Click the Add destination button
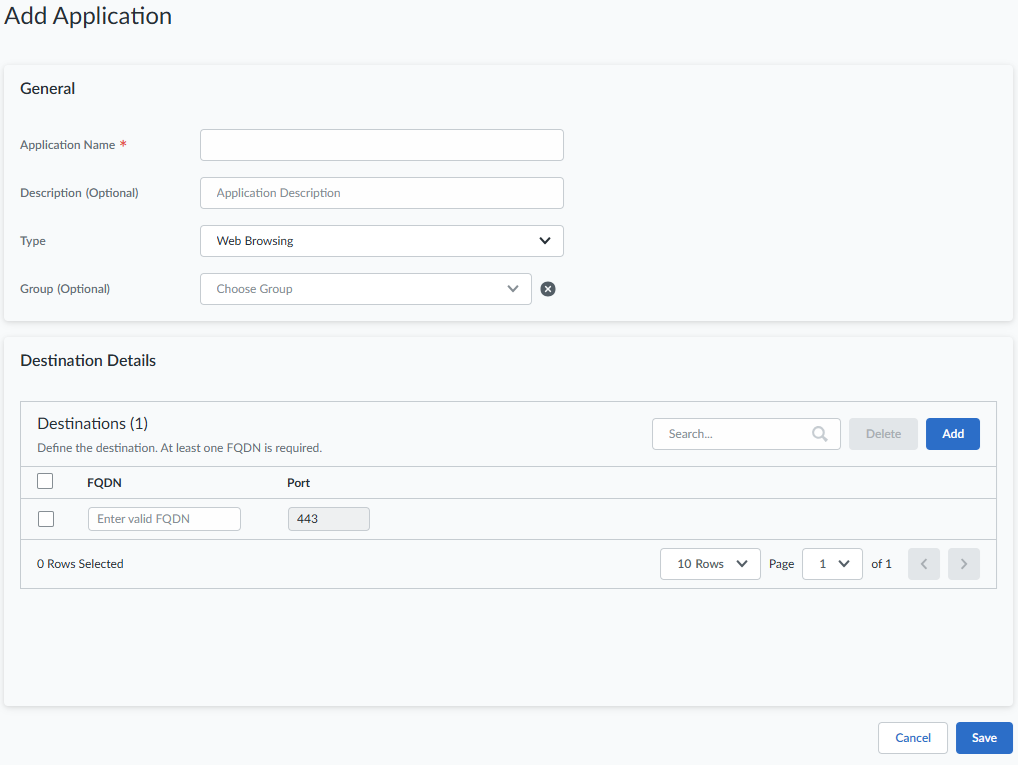This screenshot has height=765, width=1018. pos(953,434)
